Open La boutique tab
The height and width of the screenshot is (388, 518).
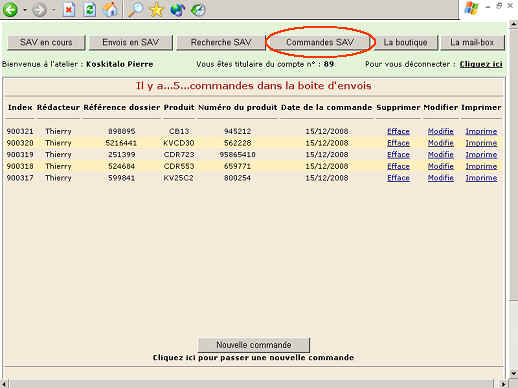click(405, 43)
